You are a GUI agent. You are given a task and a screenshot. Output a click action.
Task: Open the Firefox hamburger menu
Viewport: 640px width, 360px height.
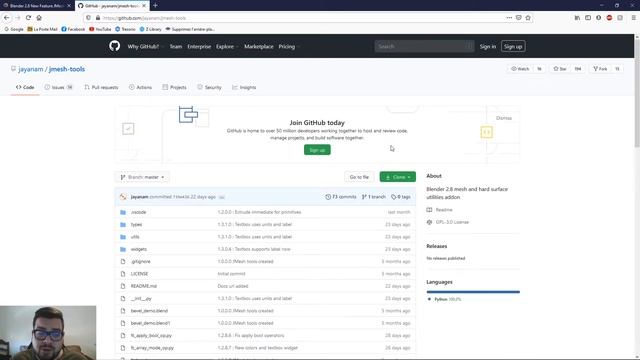pyautogui.click(x=633, y=18)
